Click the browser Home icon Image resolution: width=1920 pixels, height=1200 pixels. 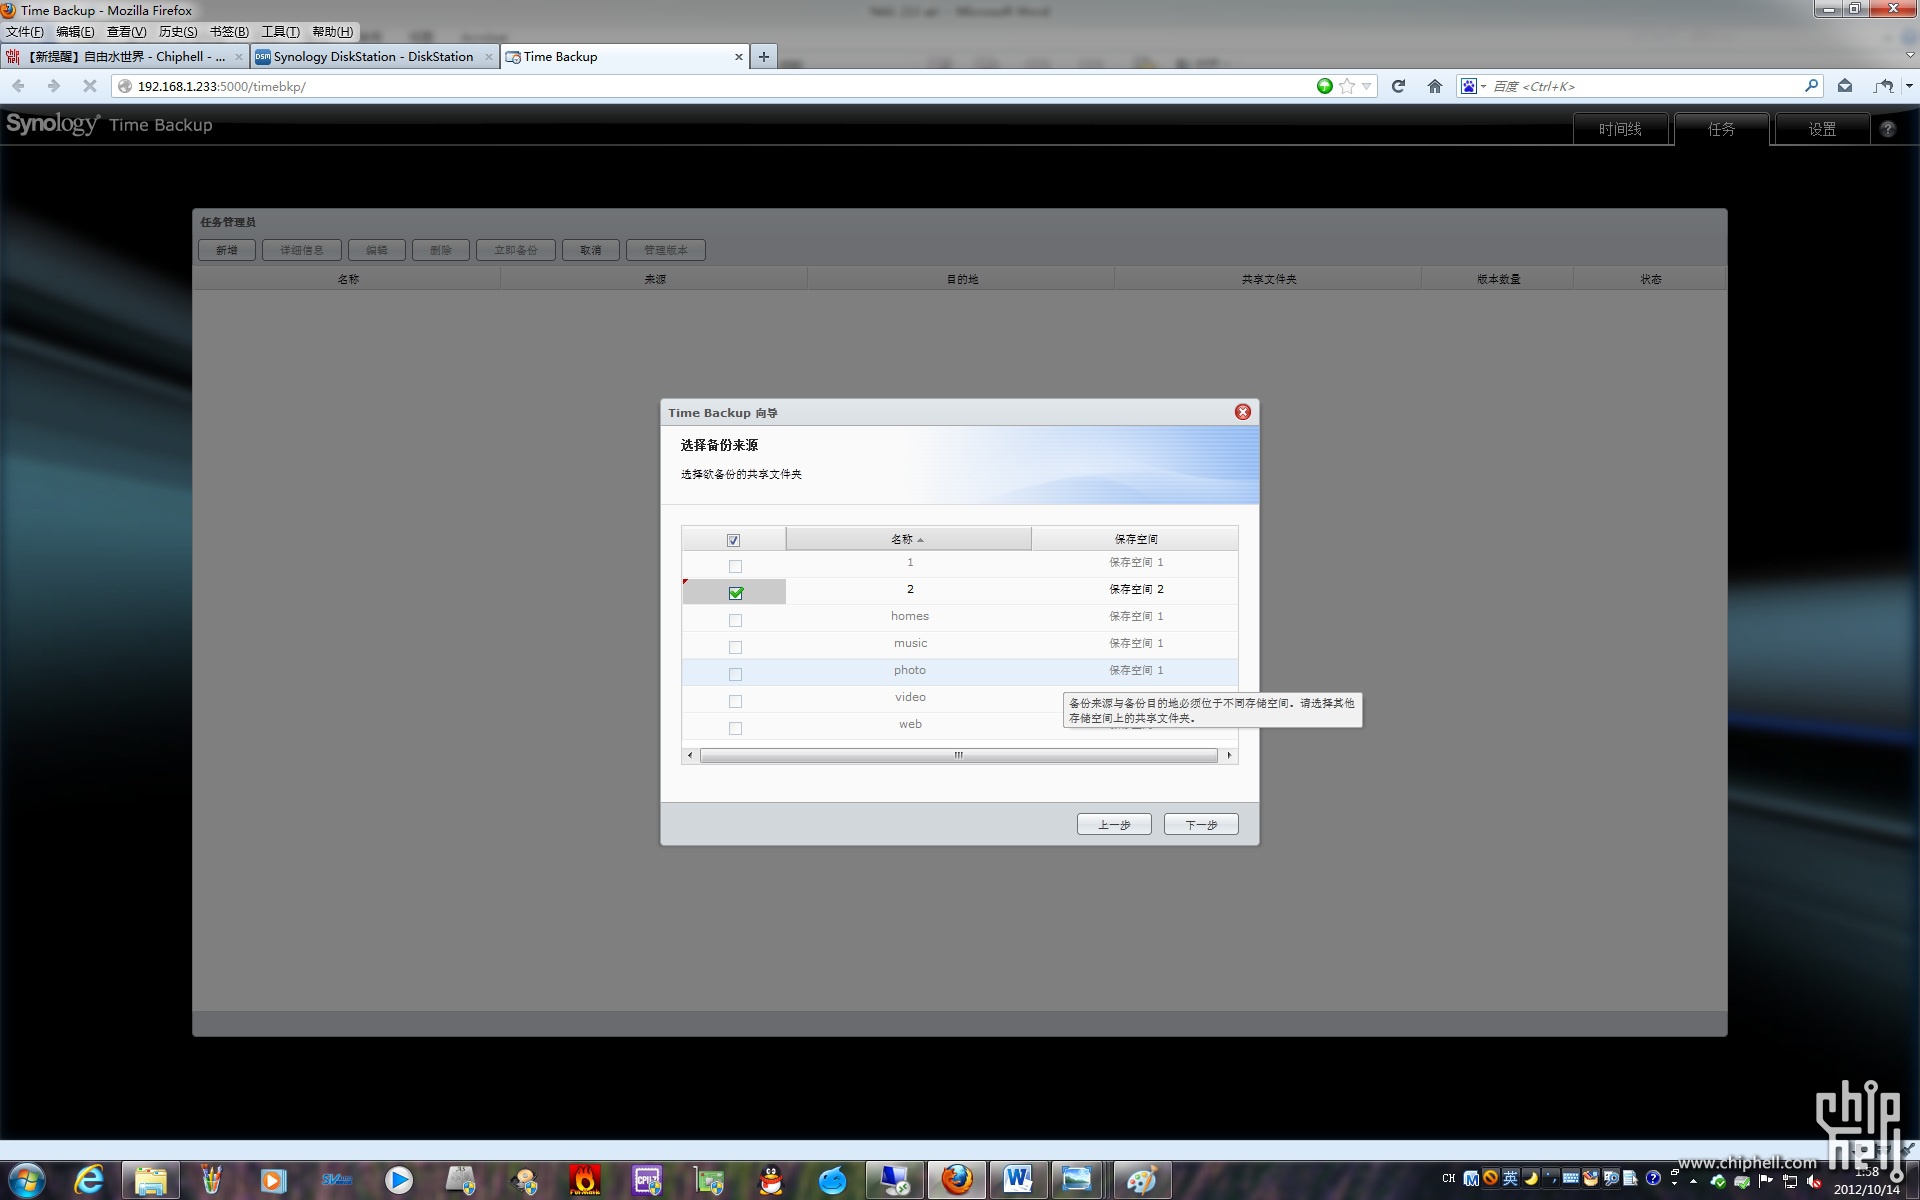pos(1435,86)
